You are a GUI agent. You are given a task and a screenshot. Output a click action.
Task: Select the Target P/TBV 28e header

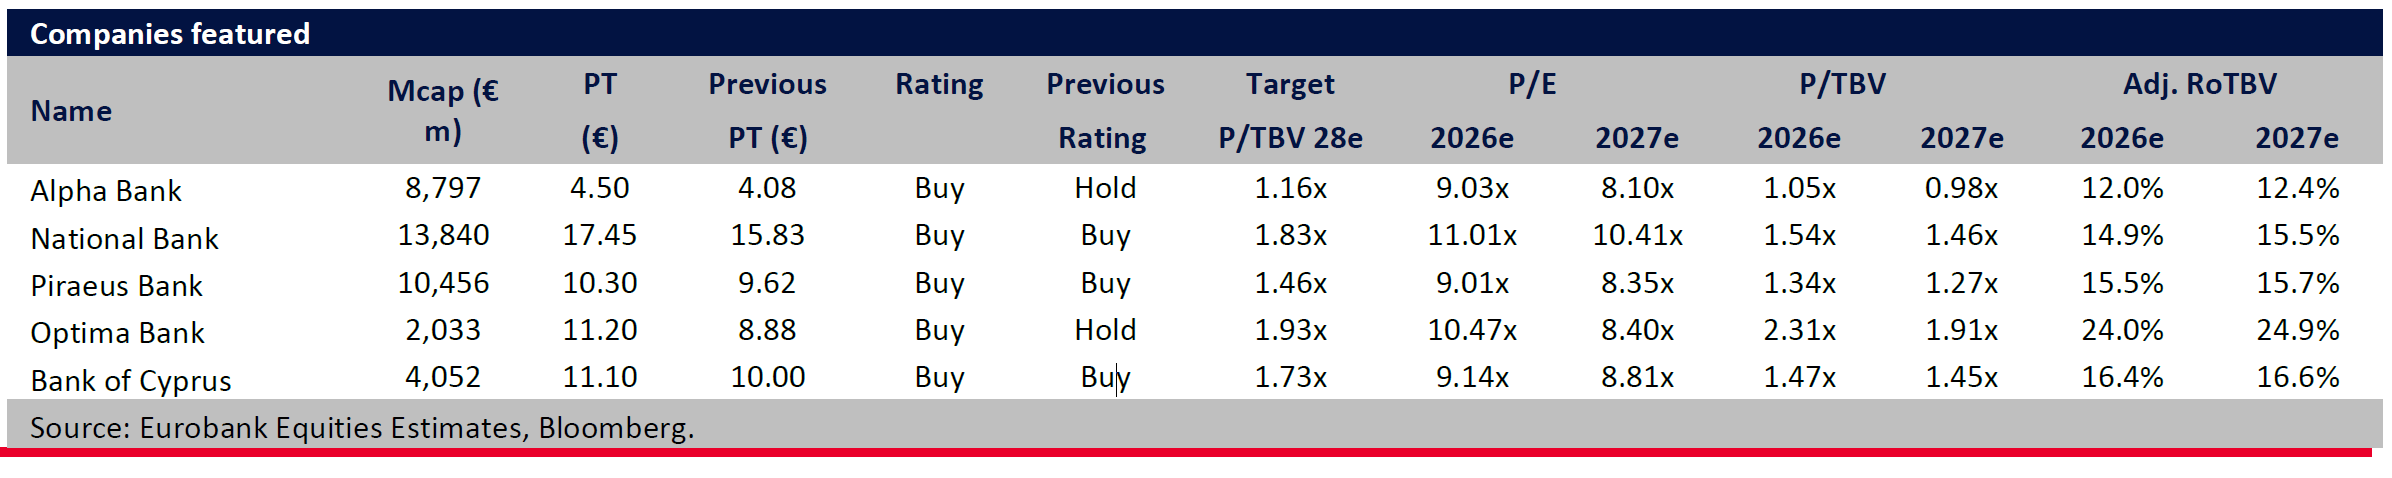(1290, 110)
